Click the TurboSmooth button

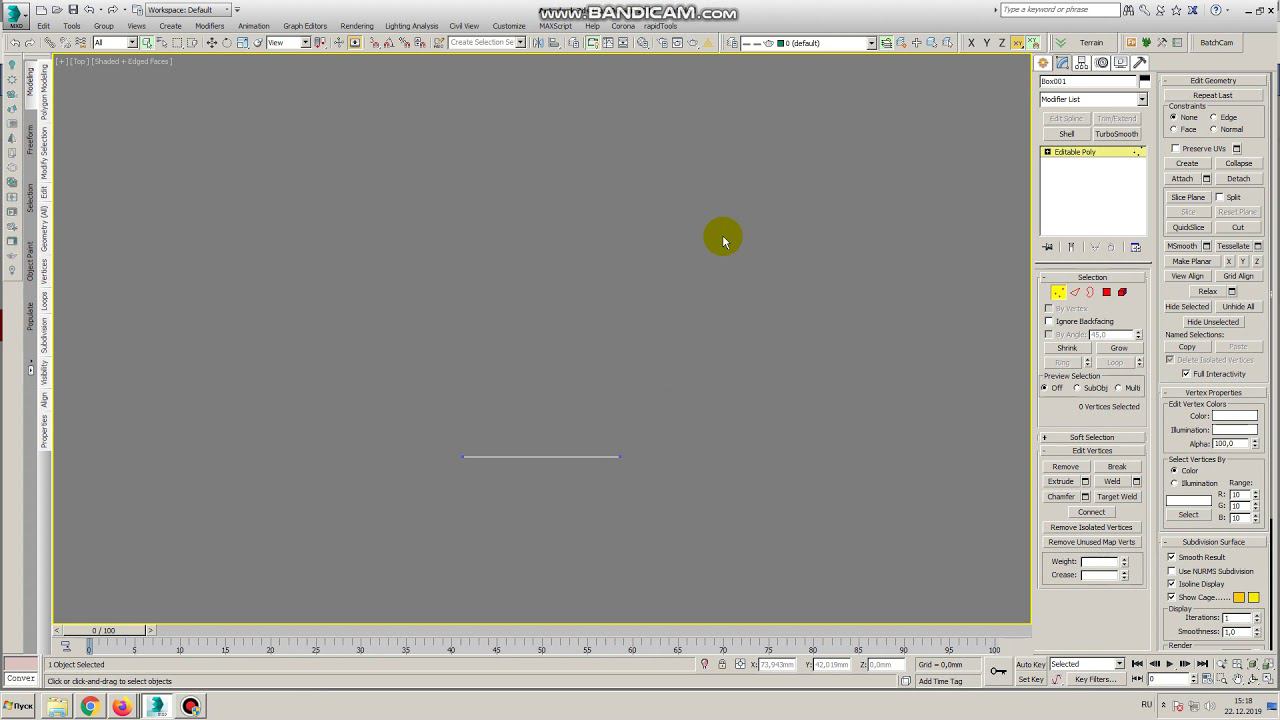tap(1116, 134)
